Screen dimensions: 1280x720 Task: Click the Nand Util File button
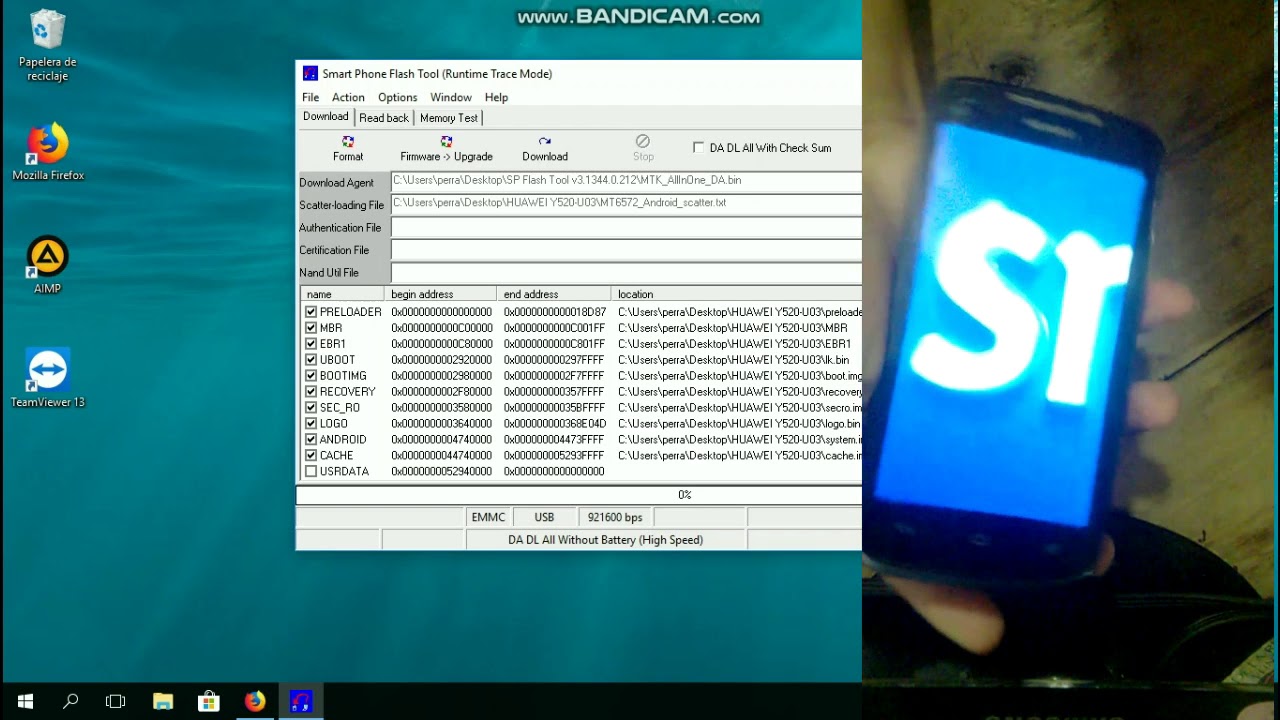tap(343, 273)
